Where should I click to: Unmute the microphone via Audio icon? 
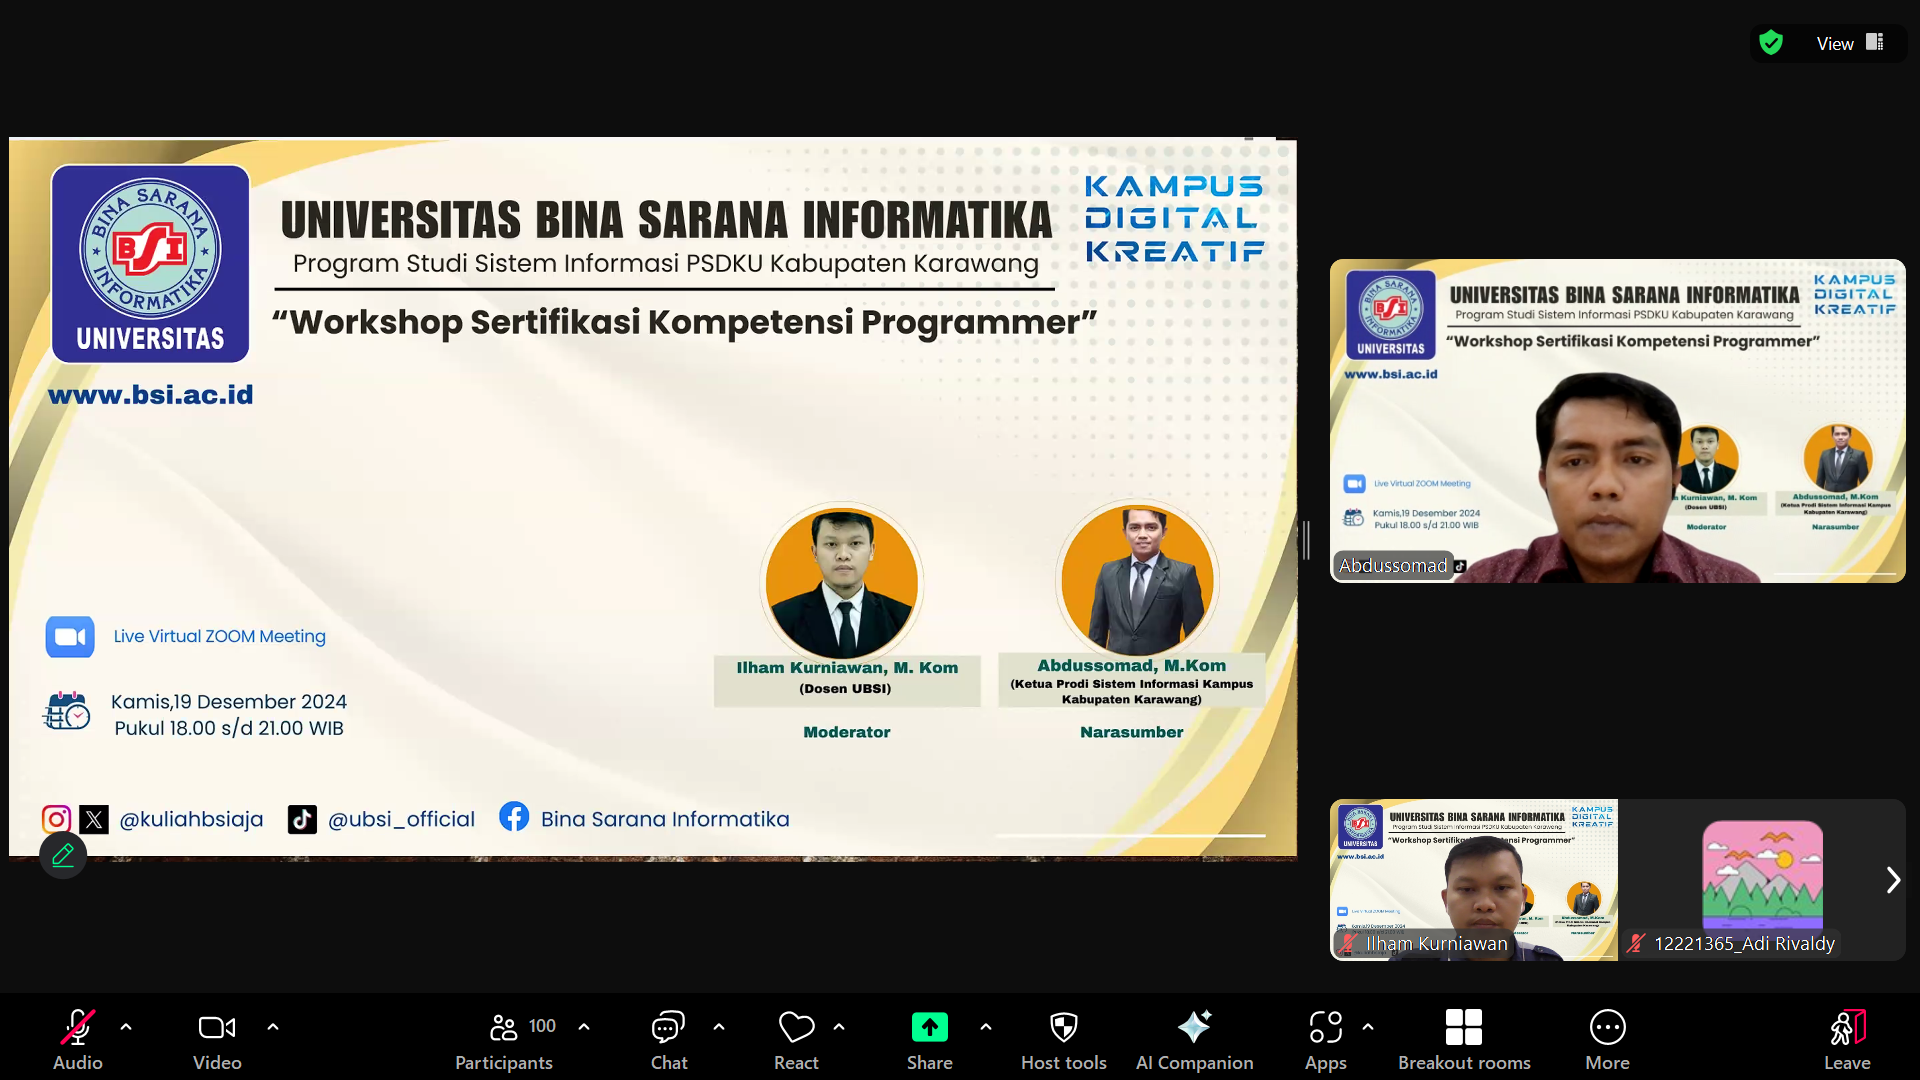[78, 1028]
